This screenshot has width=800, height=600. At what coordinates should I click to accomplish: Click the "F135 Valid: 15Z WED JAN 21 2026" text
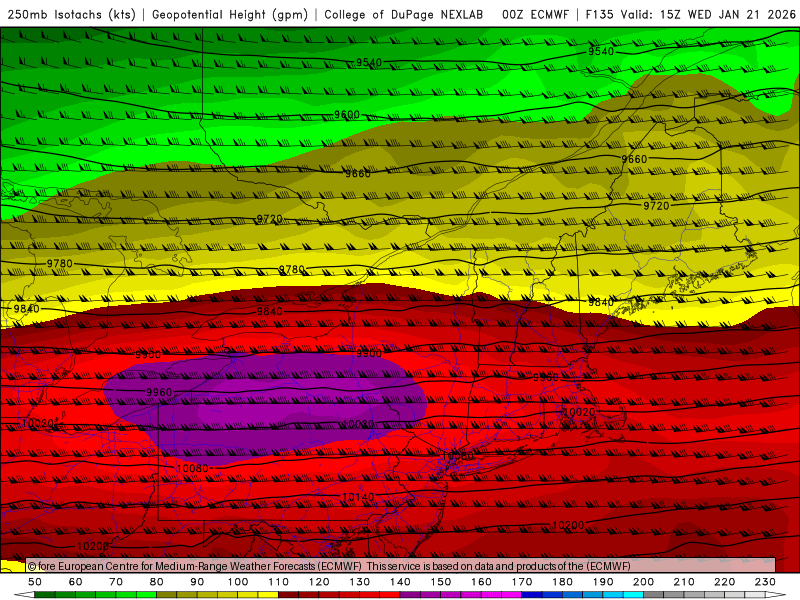(x=691, y=15)
